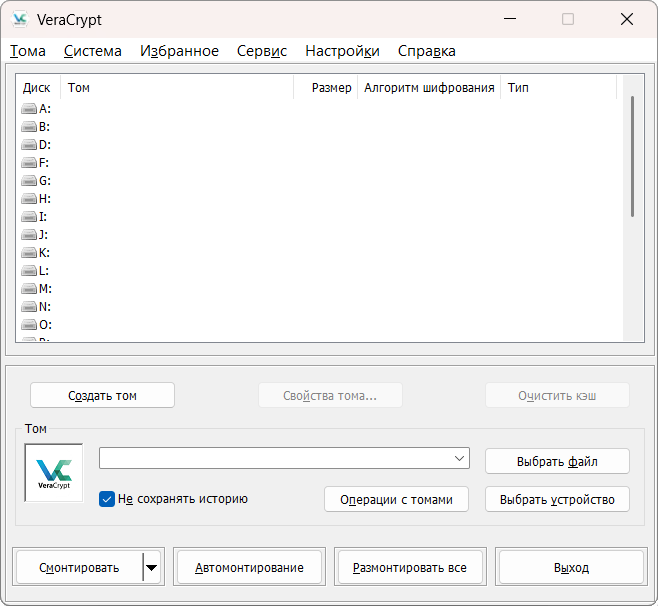
Task: Click the drive icon for M:
Action: (29, 289)
